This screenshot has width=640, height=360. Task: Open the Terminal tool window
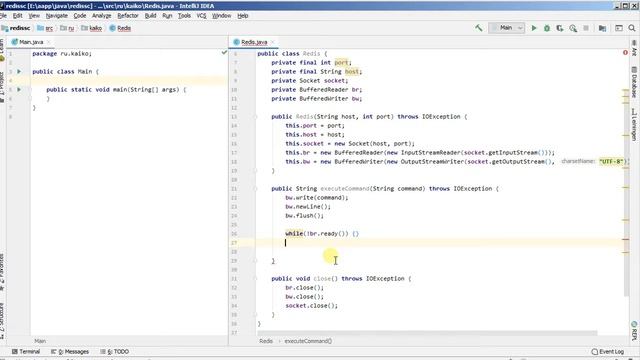click(x=26, y=351)
